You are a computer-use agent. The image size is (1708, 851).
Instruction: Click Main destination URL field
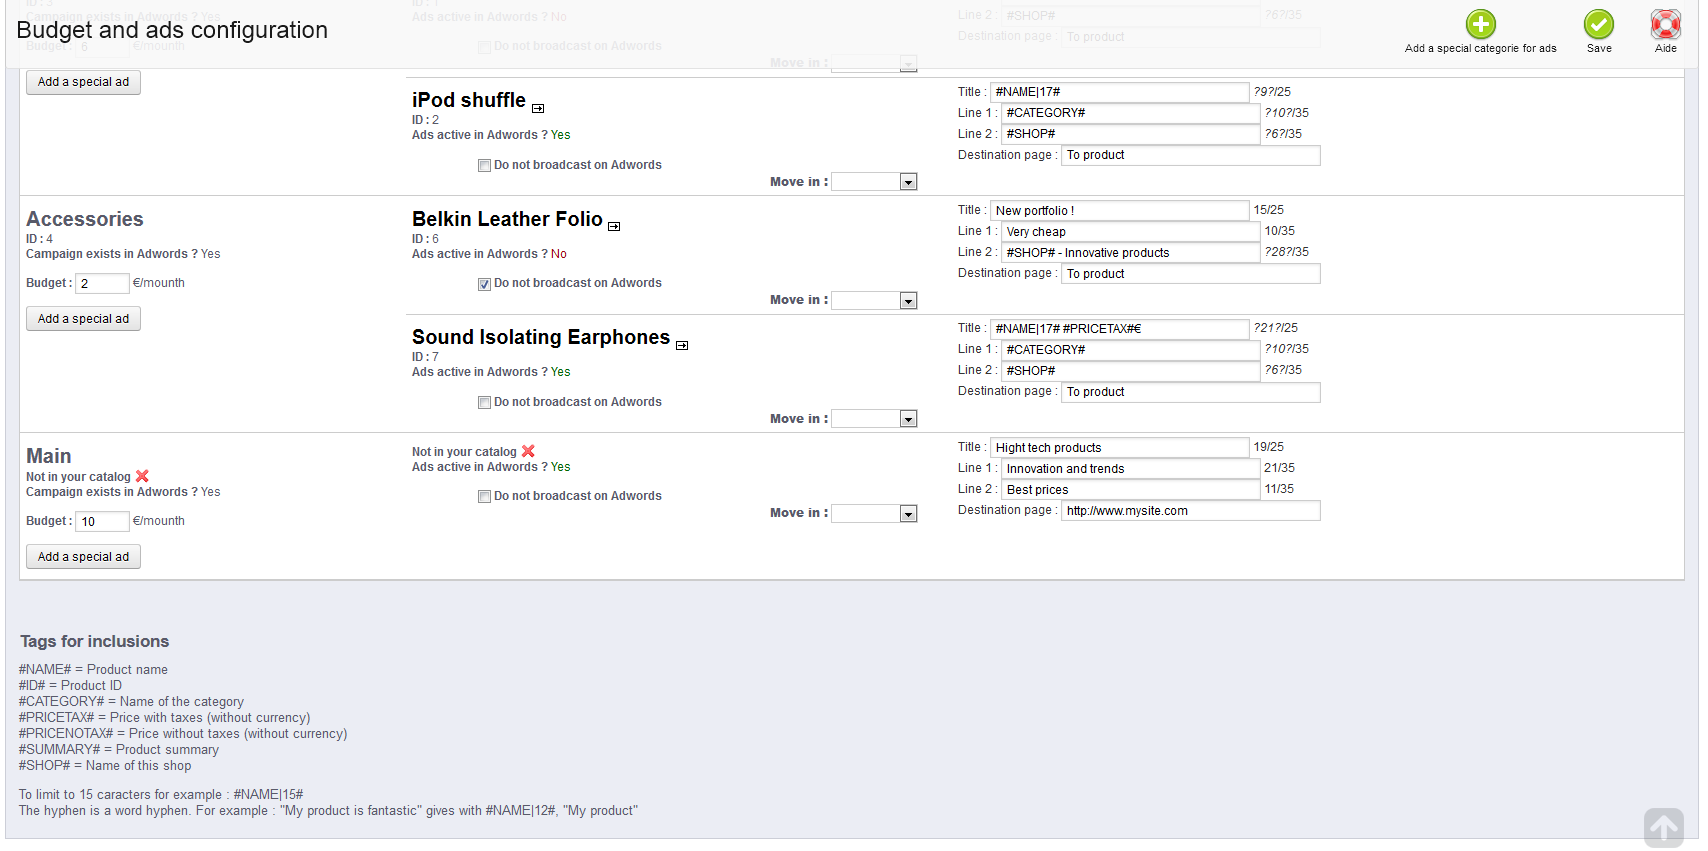click(1190, 511)
